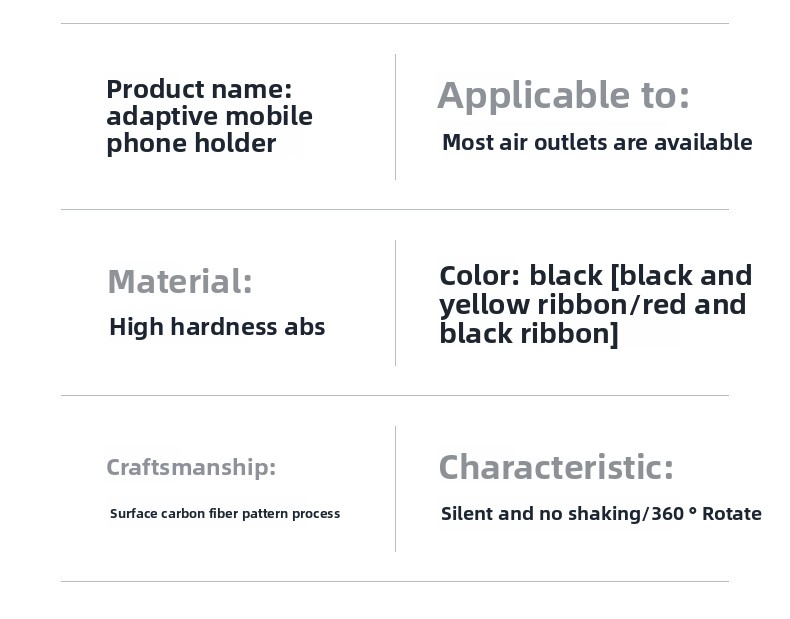The image size is (790, 619).
Task: Click the topmost horizontal divider line
Action: point(394,23)
